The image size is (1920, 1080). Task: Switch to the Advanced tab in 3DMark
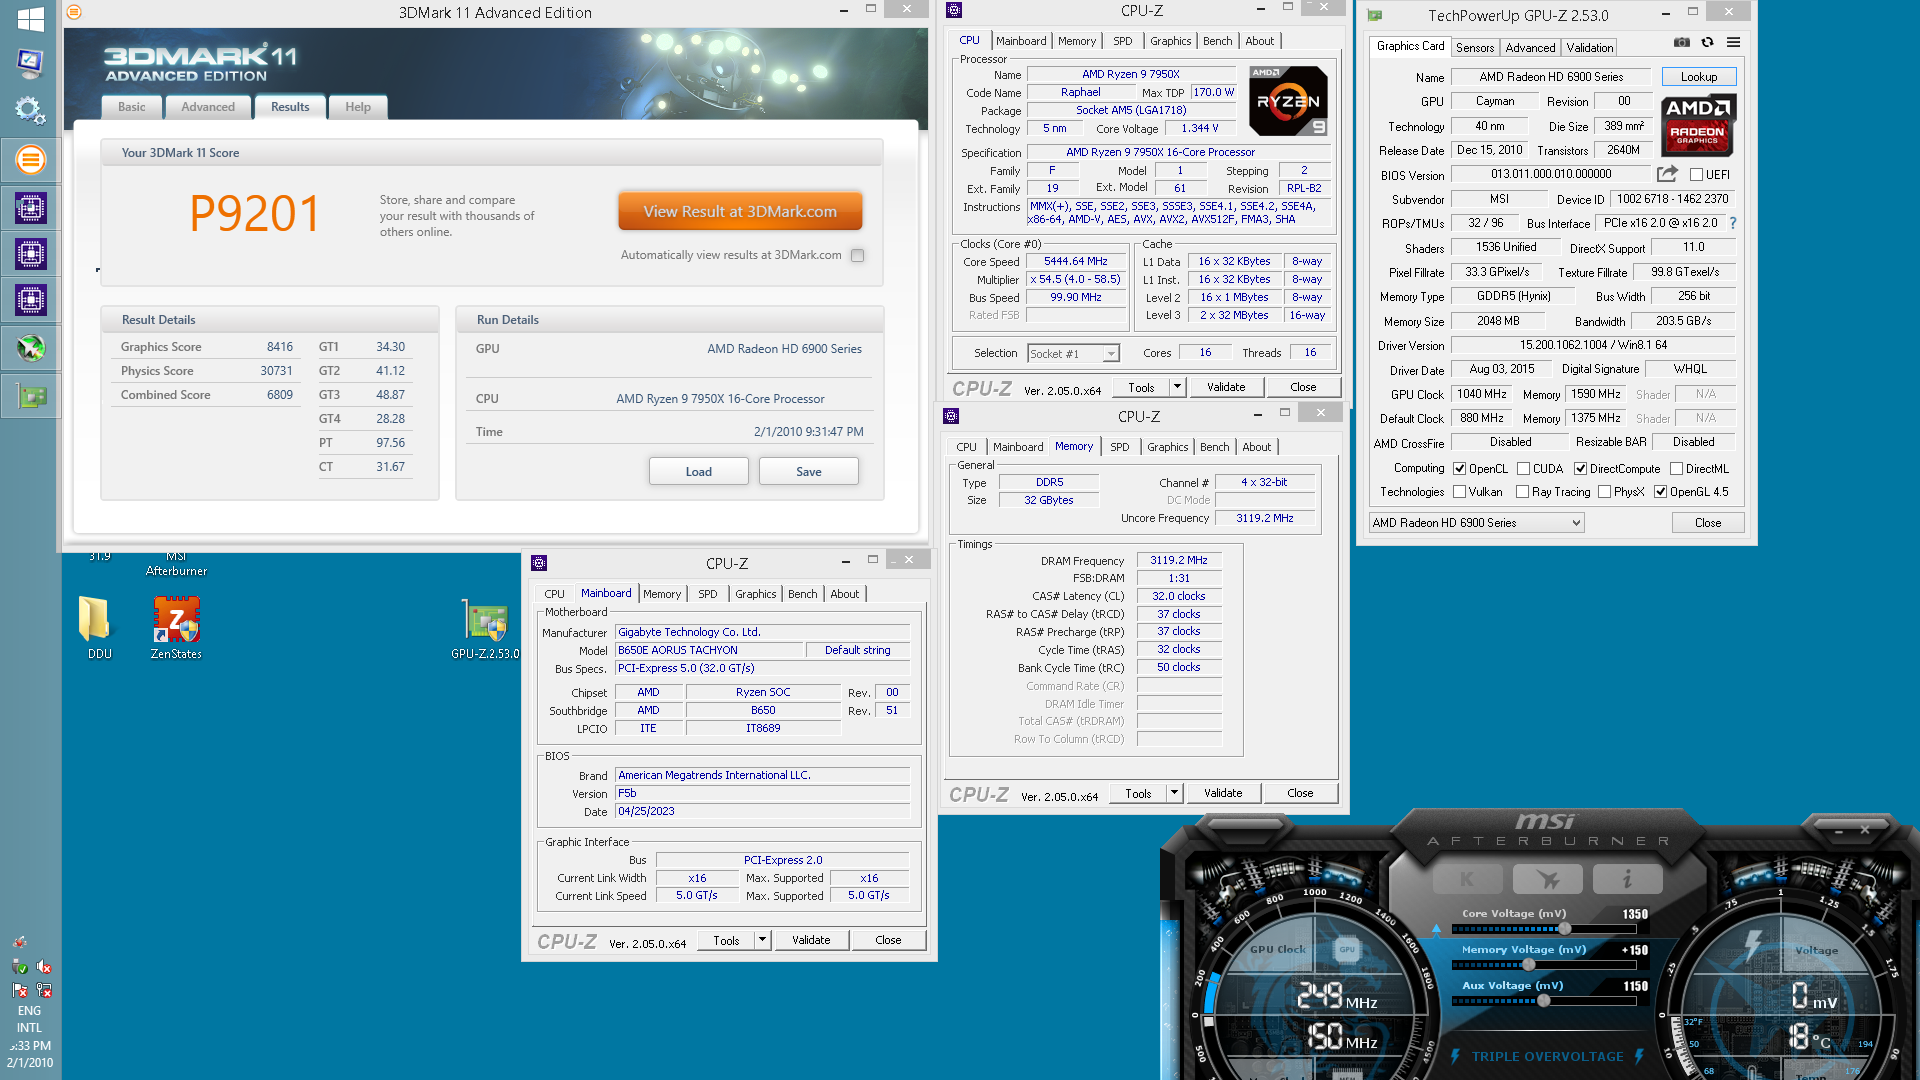coord(208,107)
